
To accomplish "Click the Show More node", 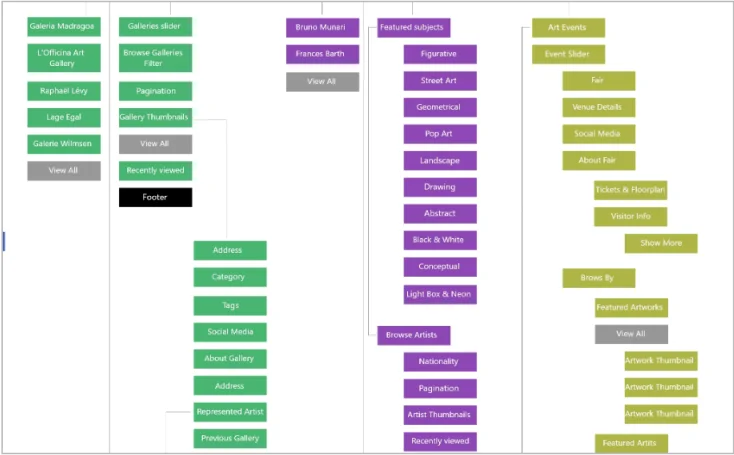I will [661, 243].
